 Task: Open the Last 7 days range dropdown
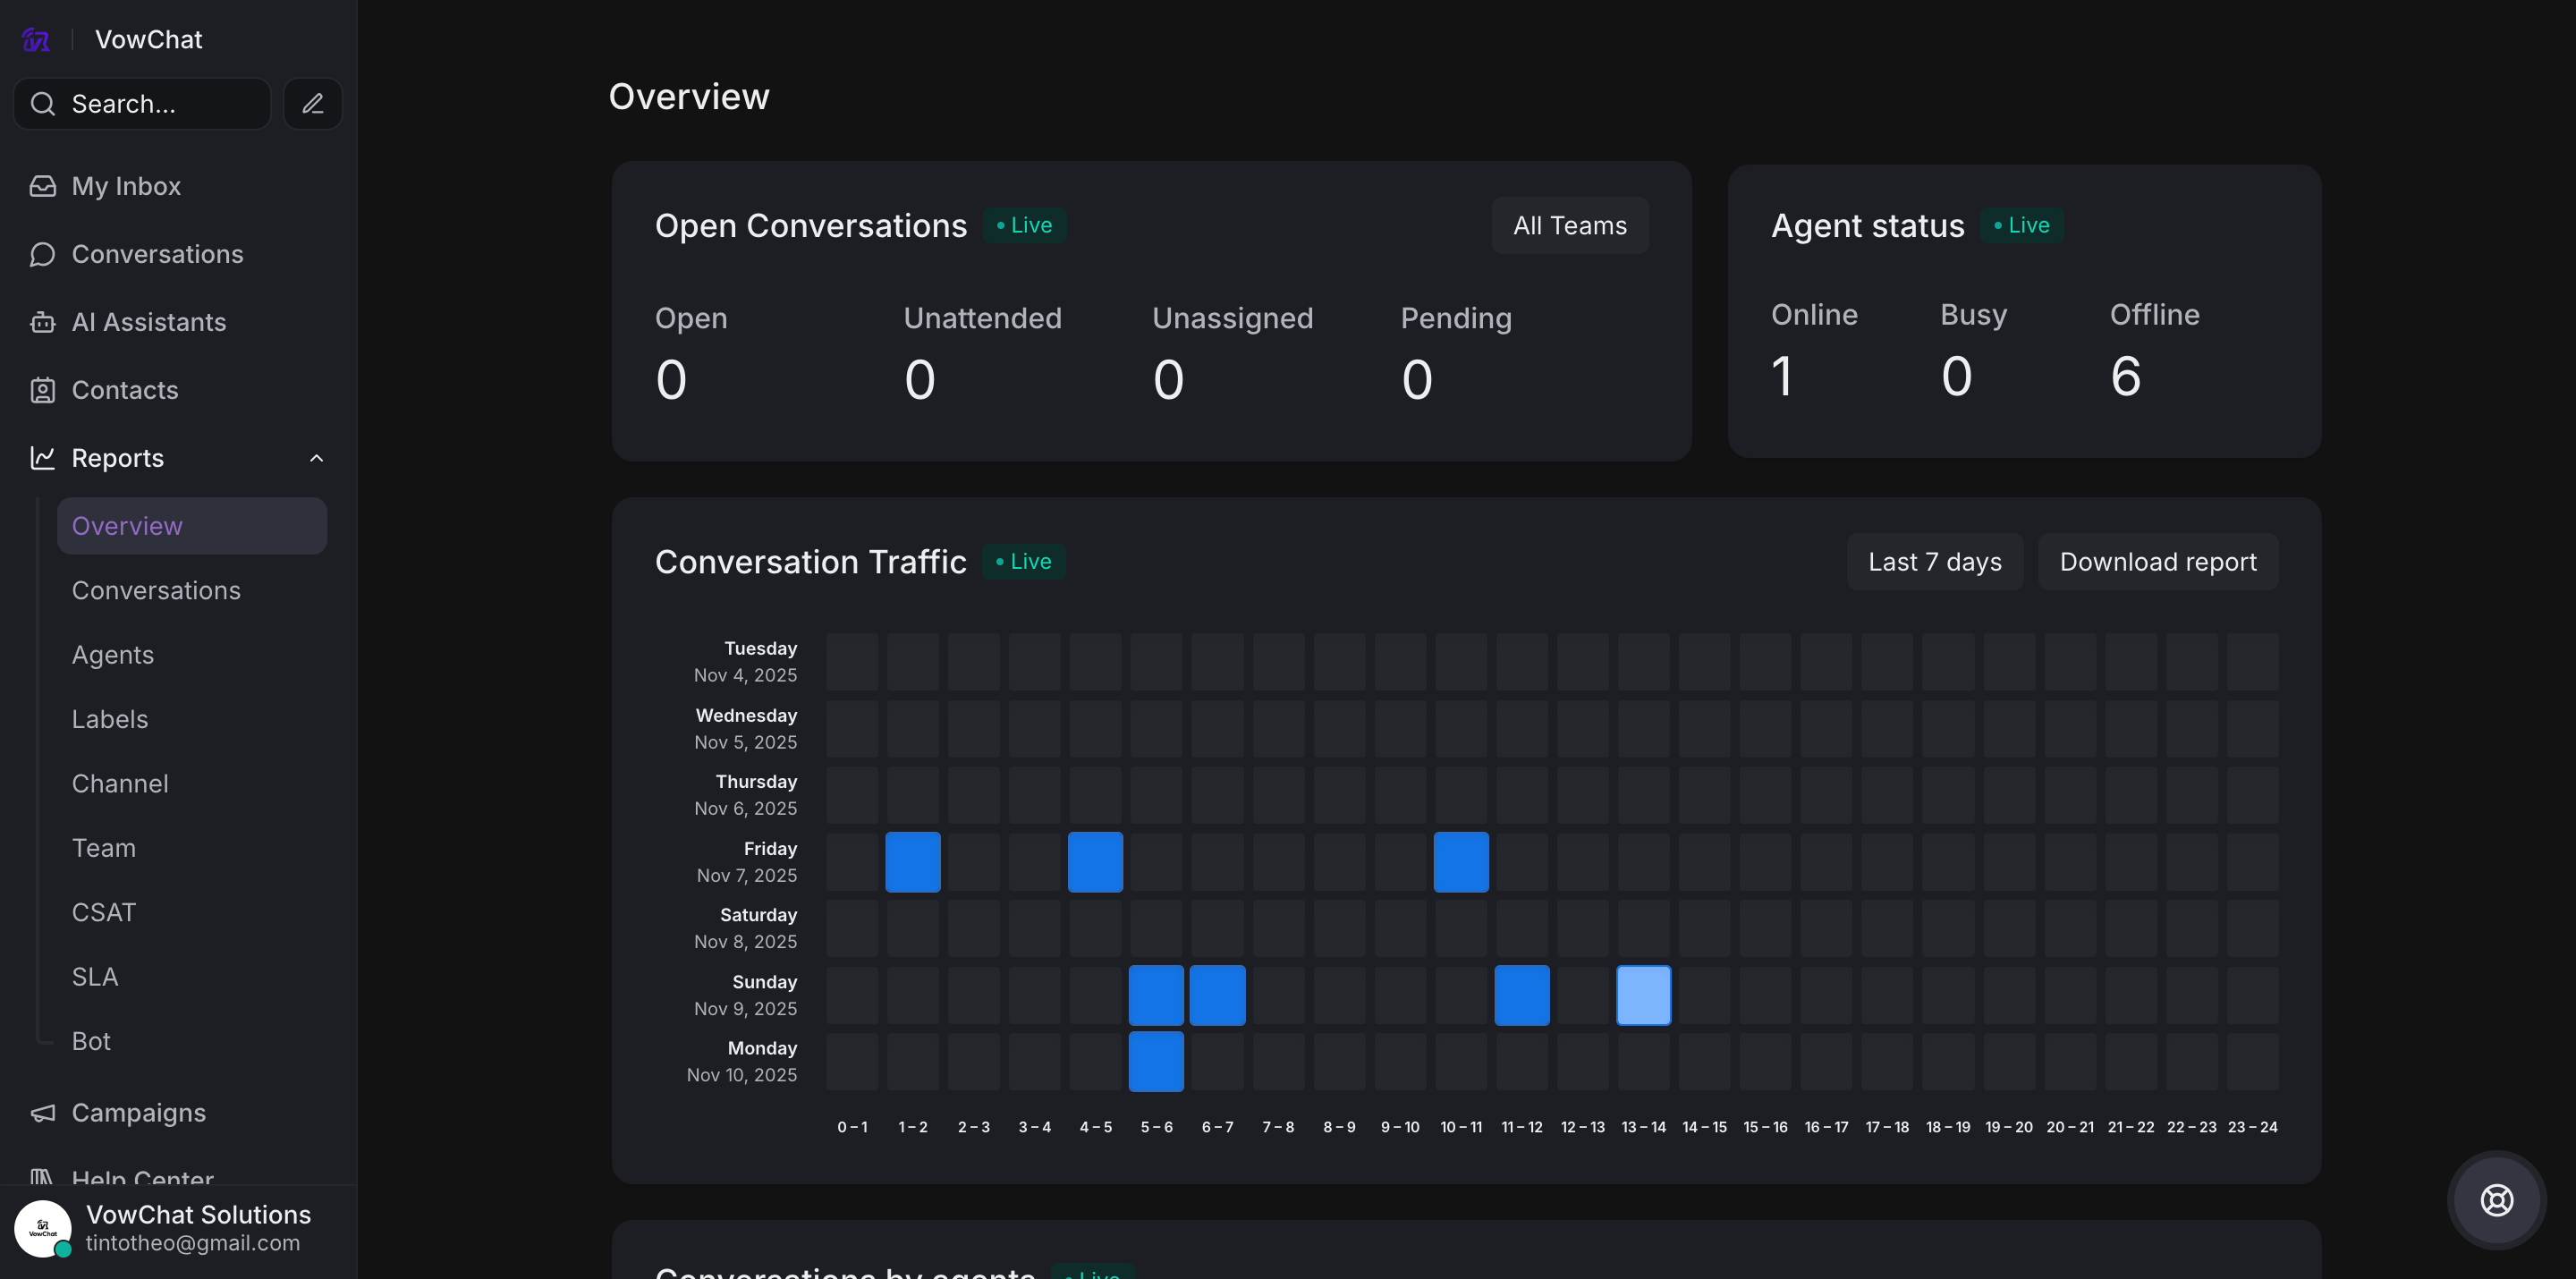[1934, 562]
